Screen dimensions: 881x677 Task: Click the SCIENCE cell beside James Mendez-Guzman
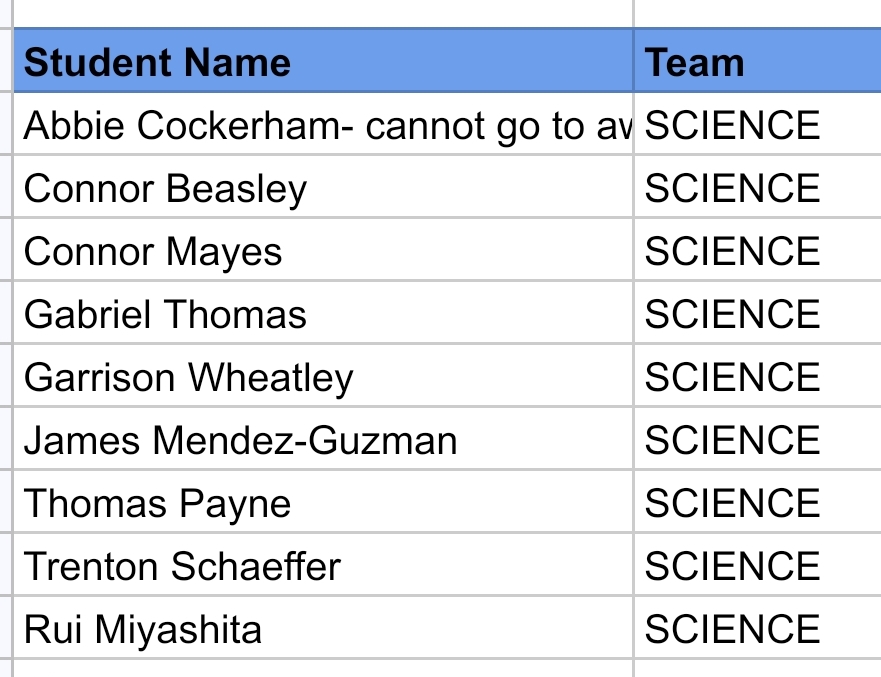(x=757, y=440)
